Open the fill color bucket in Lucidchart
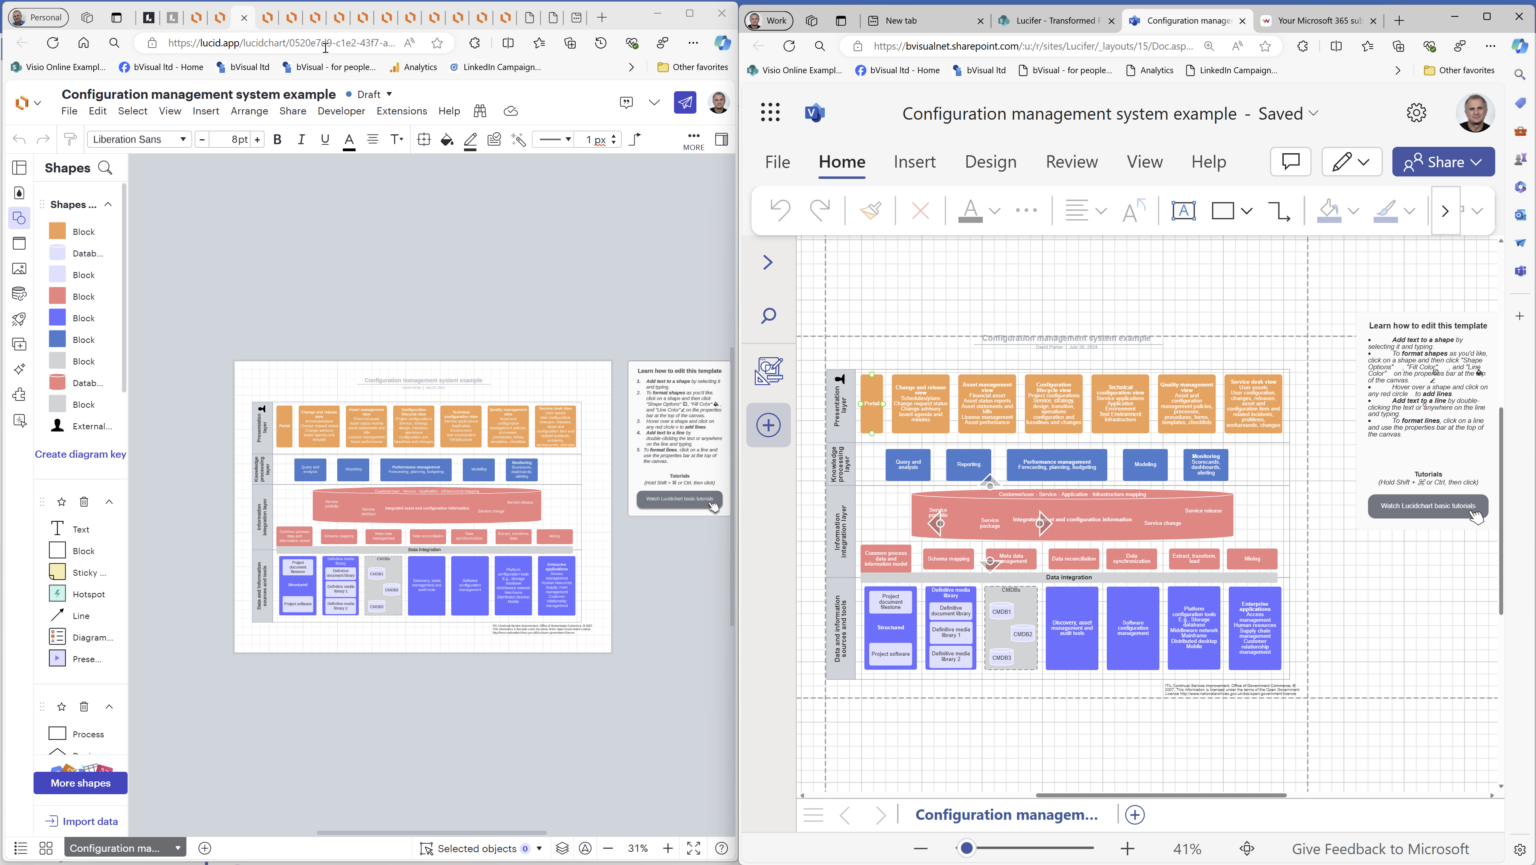1536x865 pixels. point(446,140)
